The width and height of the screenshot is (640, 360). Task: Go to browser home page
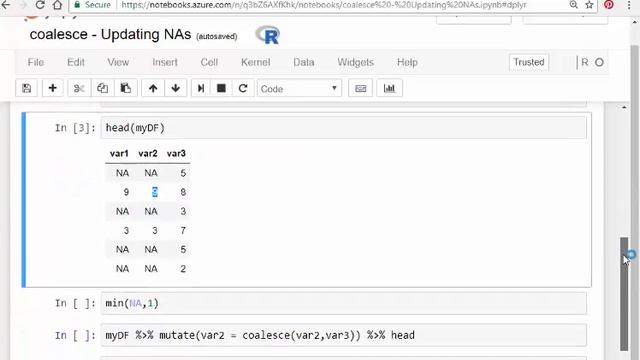point(58,5)
